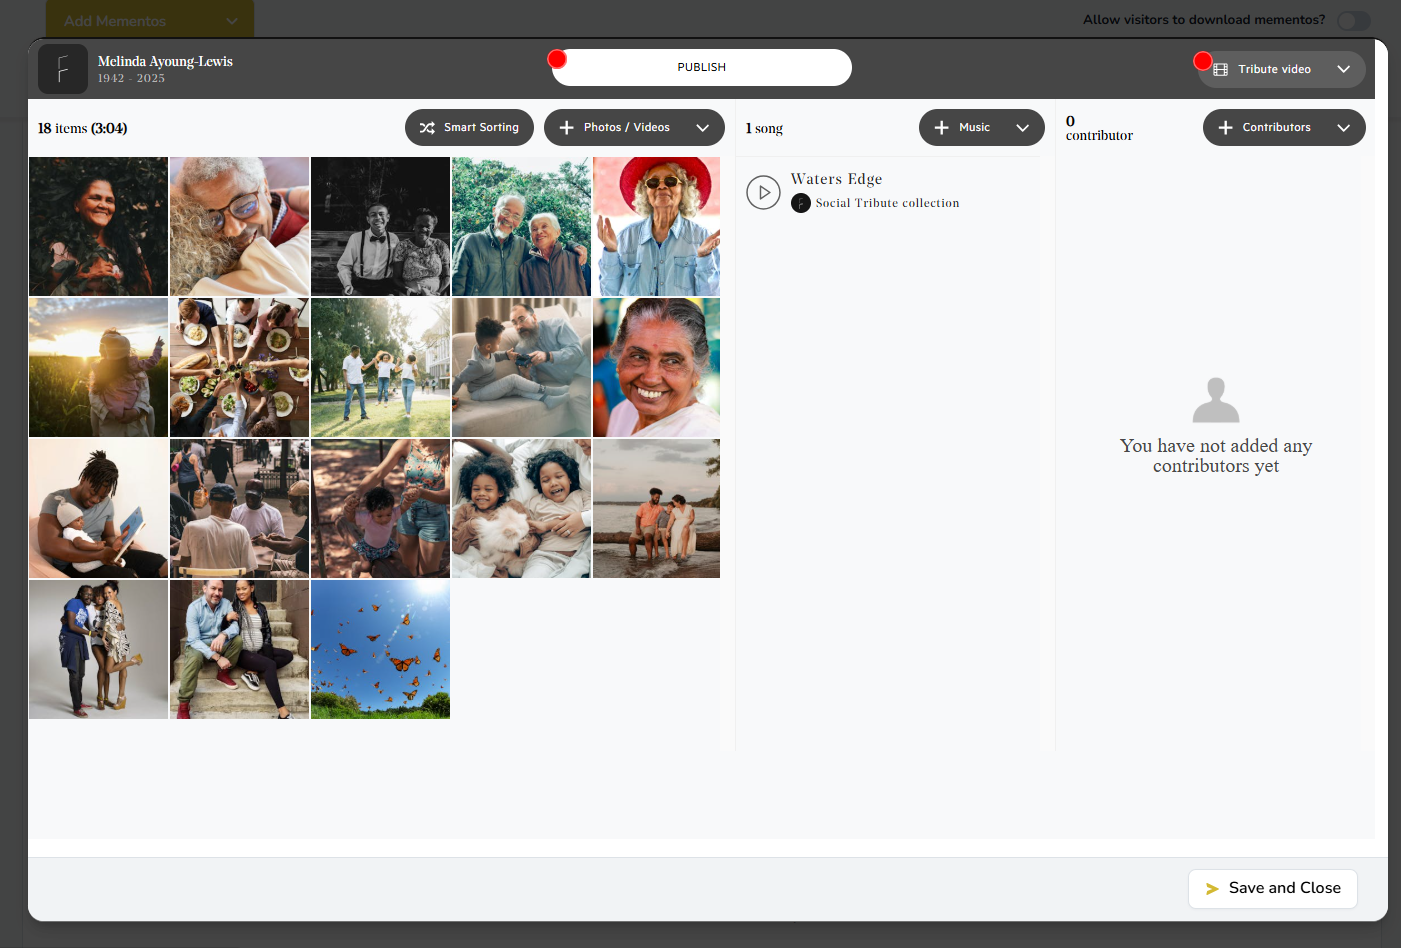The image size is (1401, 948).
Task: Click the plus icon beside Contributors
Action: pos(1225,128)
